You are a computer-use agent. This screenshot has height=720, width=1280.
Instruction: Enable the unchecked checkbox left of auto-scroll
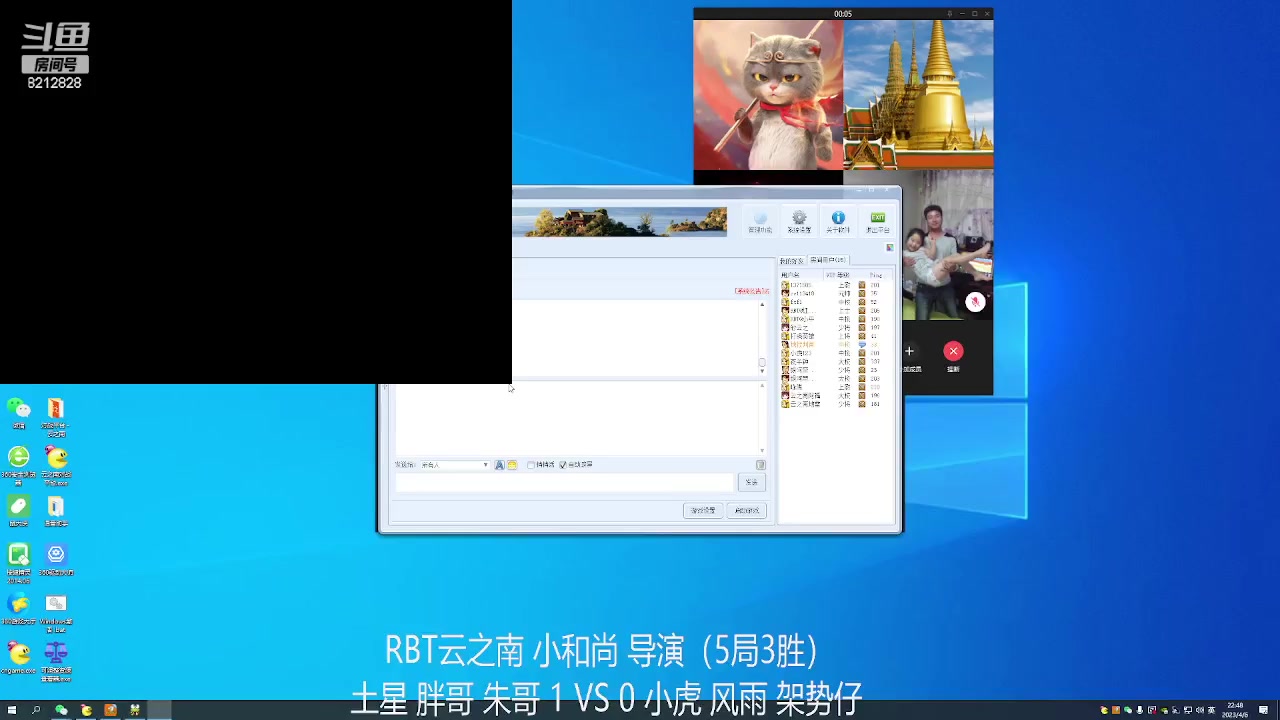531,464
